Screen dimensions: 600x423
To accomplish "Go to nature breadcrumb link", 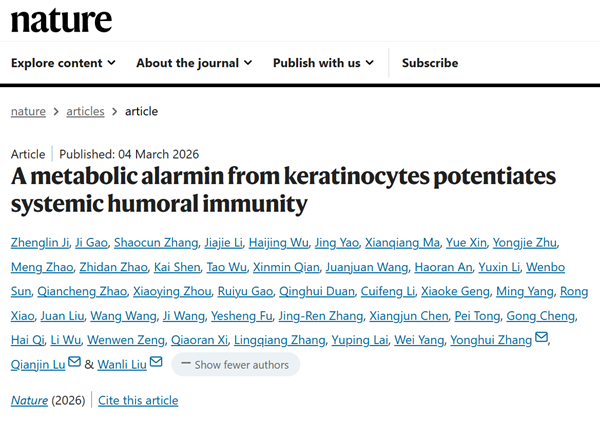I will (x=28, y=111).
